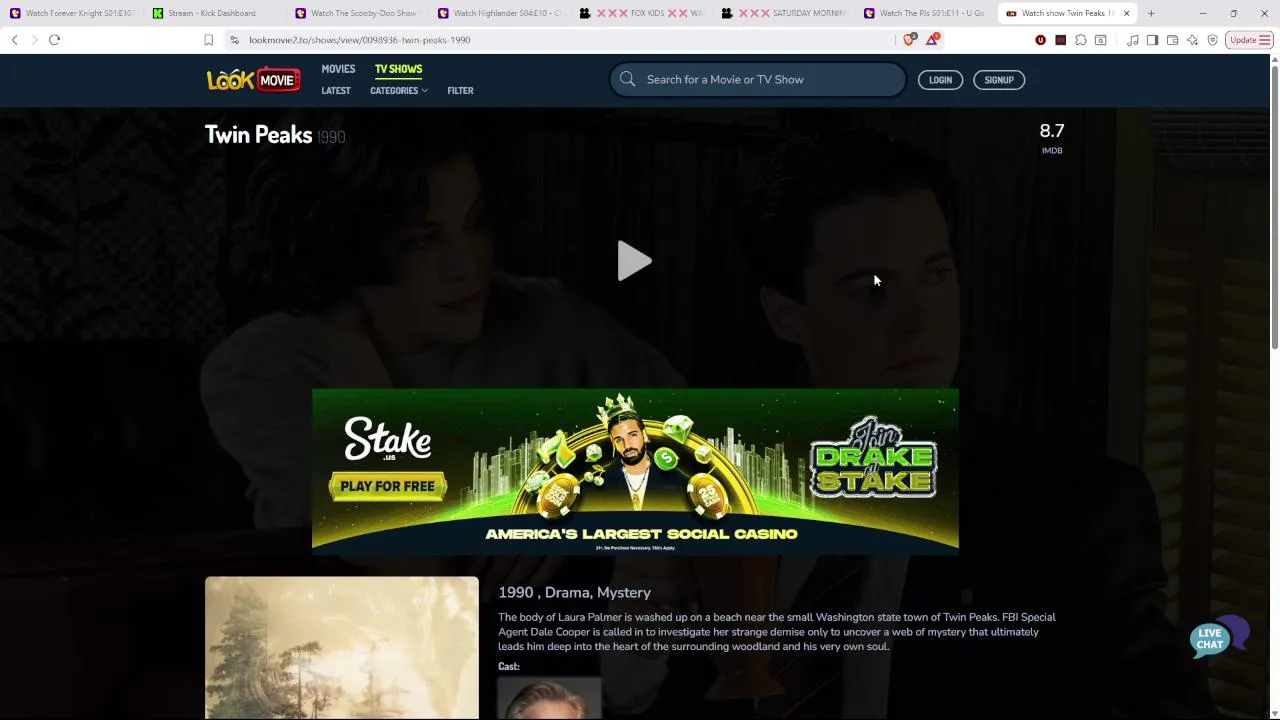Click the '1990 , Drama, Mystery' genre line
Viewport: 1280px width, 720px height.
[575, 593]
